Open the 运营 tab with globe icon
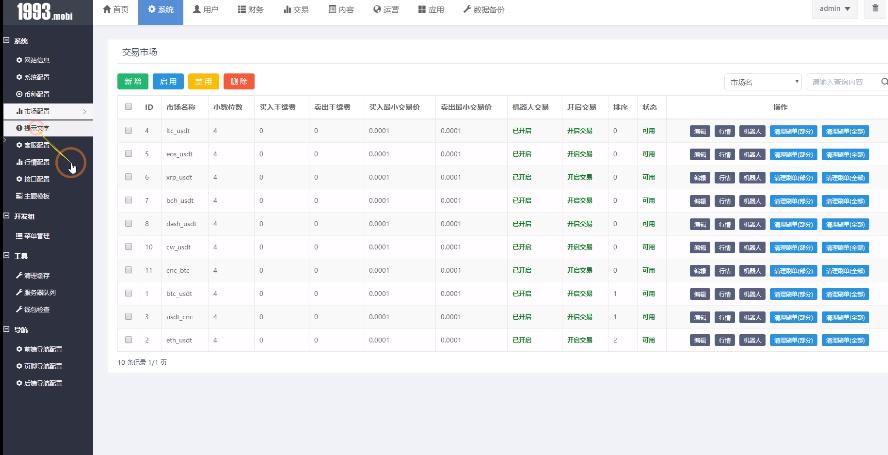The height and width of the screenshot is (455, 888). click(385, 9)
